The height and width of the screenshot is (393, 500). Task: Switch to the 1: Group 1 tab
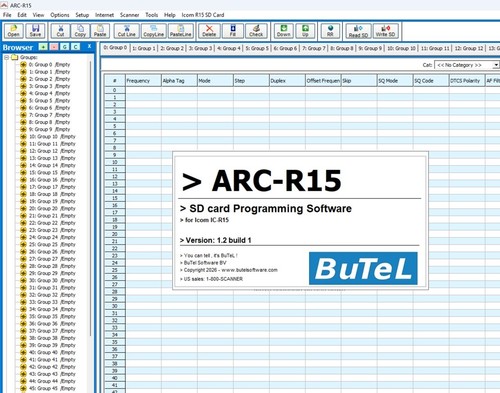pos(144,48)
